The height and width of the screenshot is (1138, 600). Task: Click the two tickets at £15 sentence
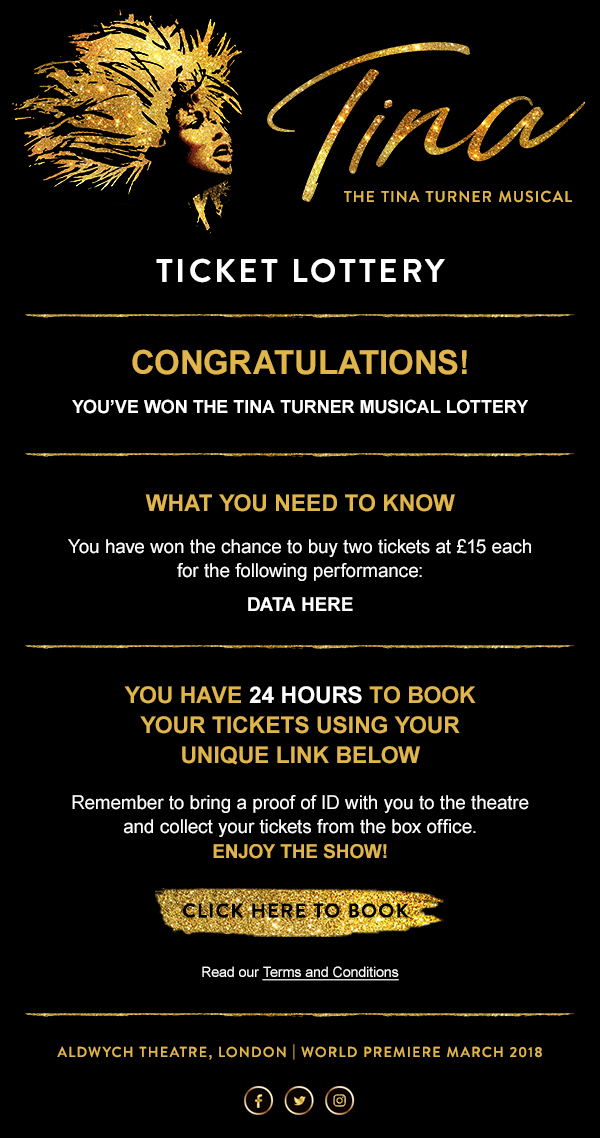[x=300, y=547]
